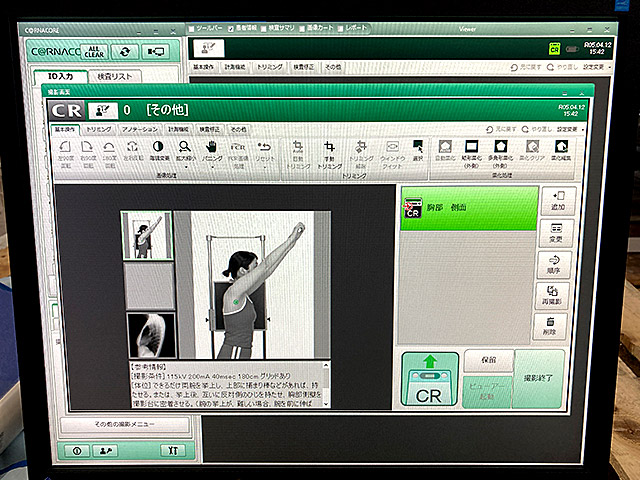Click the reference info scrollbar down arrow

[x=326, y=404]
